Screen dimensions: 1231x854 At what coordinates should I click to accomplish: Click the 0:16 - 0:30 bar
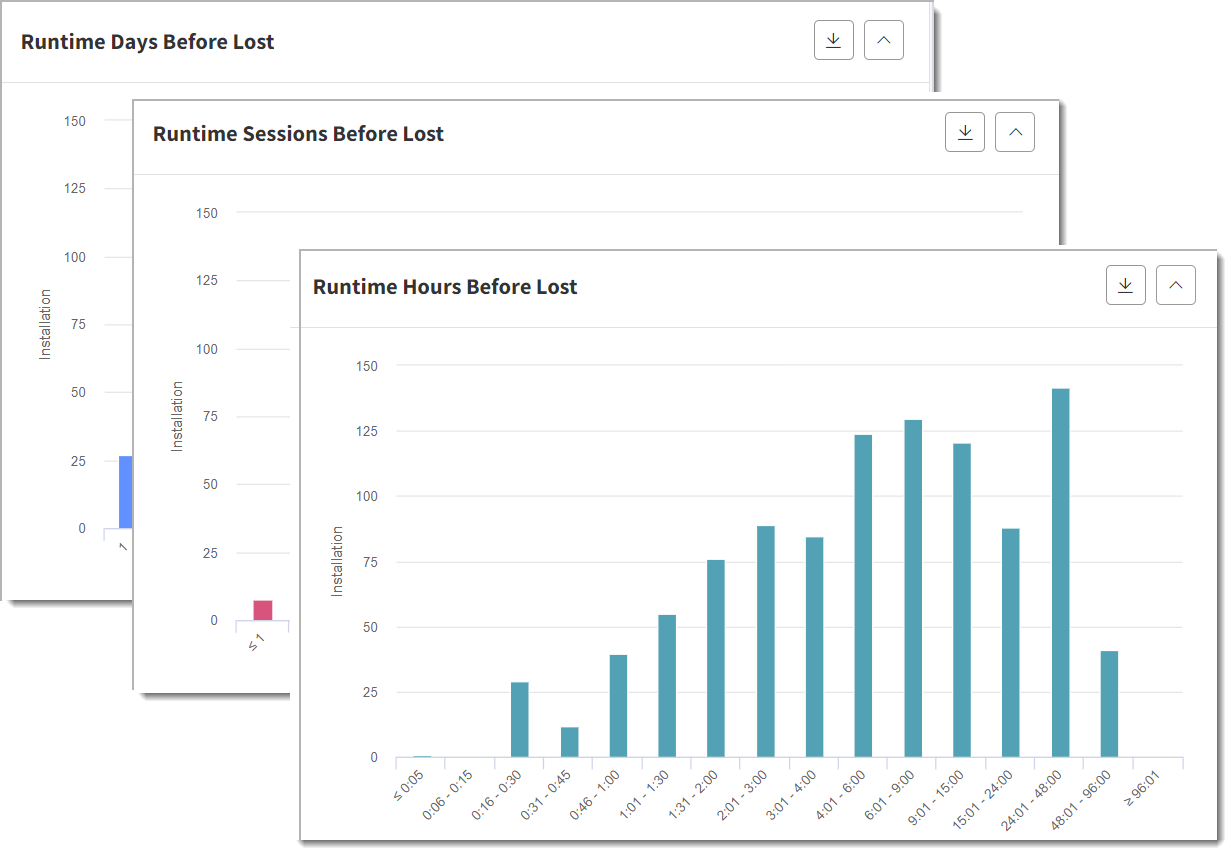519,720
